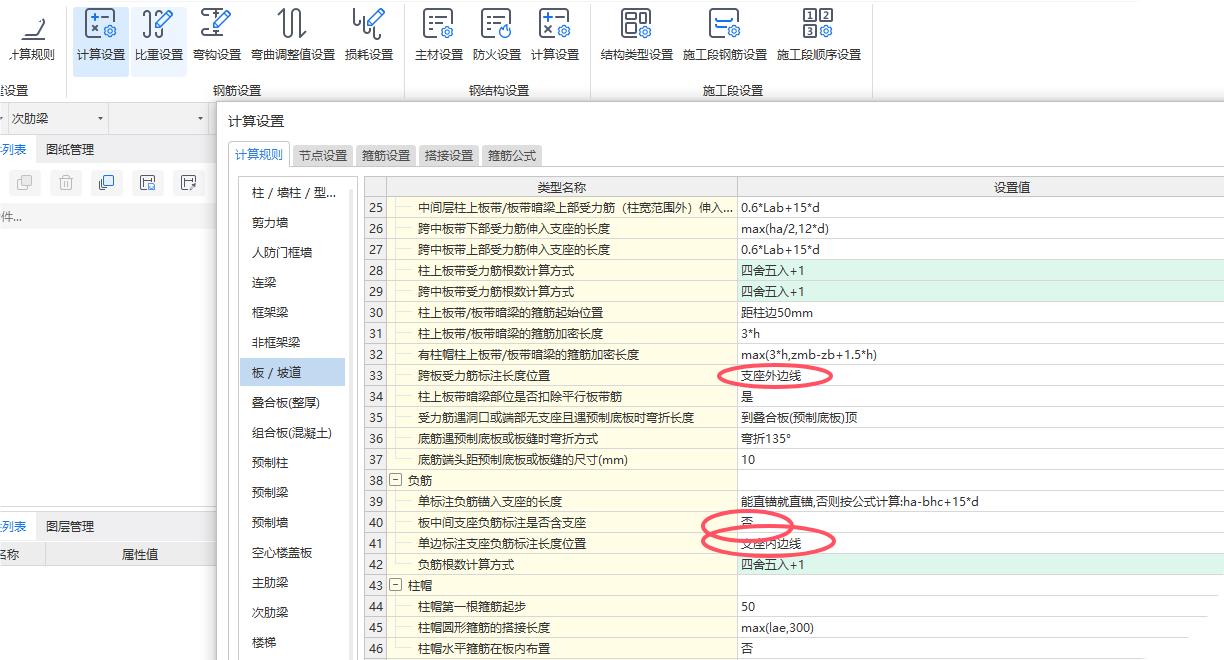Select 框架梁 in the category list
Viewport: 1224px width, 660px height.
pos(293,313)
